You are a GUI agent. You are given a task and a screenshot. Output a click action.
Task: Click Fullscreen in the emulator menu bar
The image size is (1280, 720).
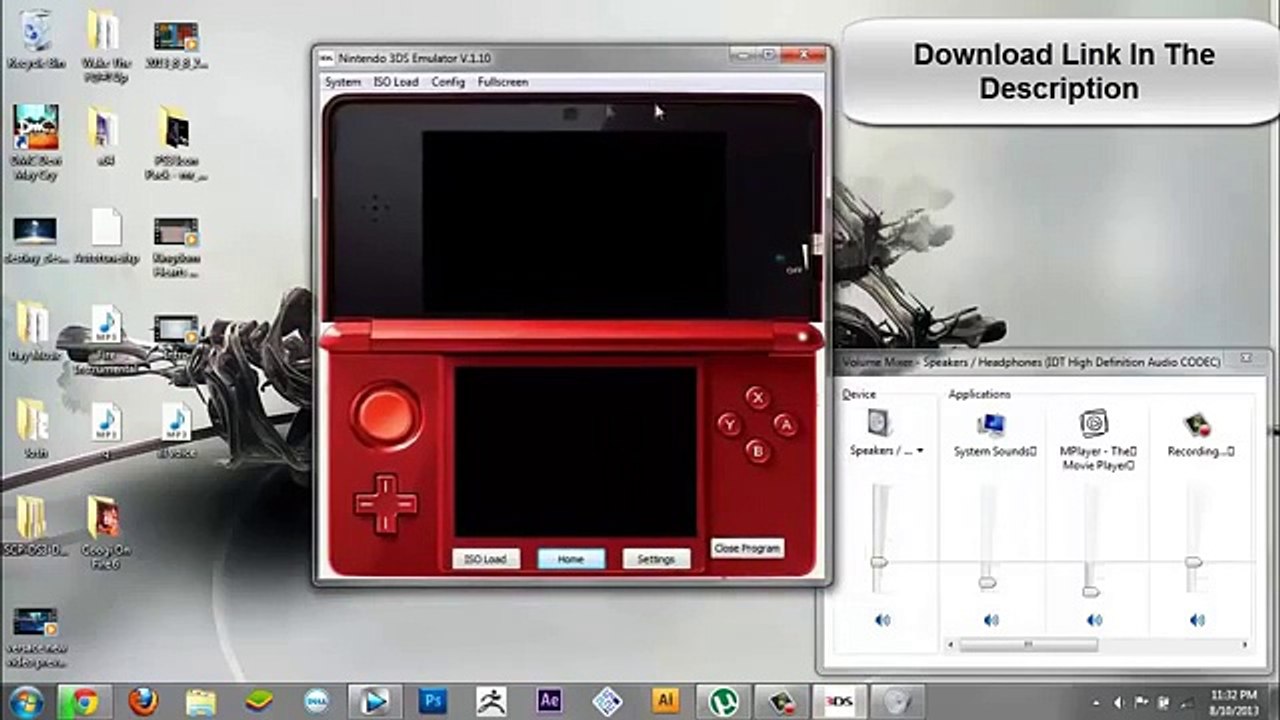[x=502, y=82]
